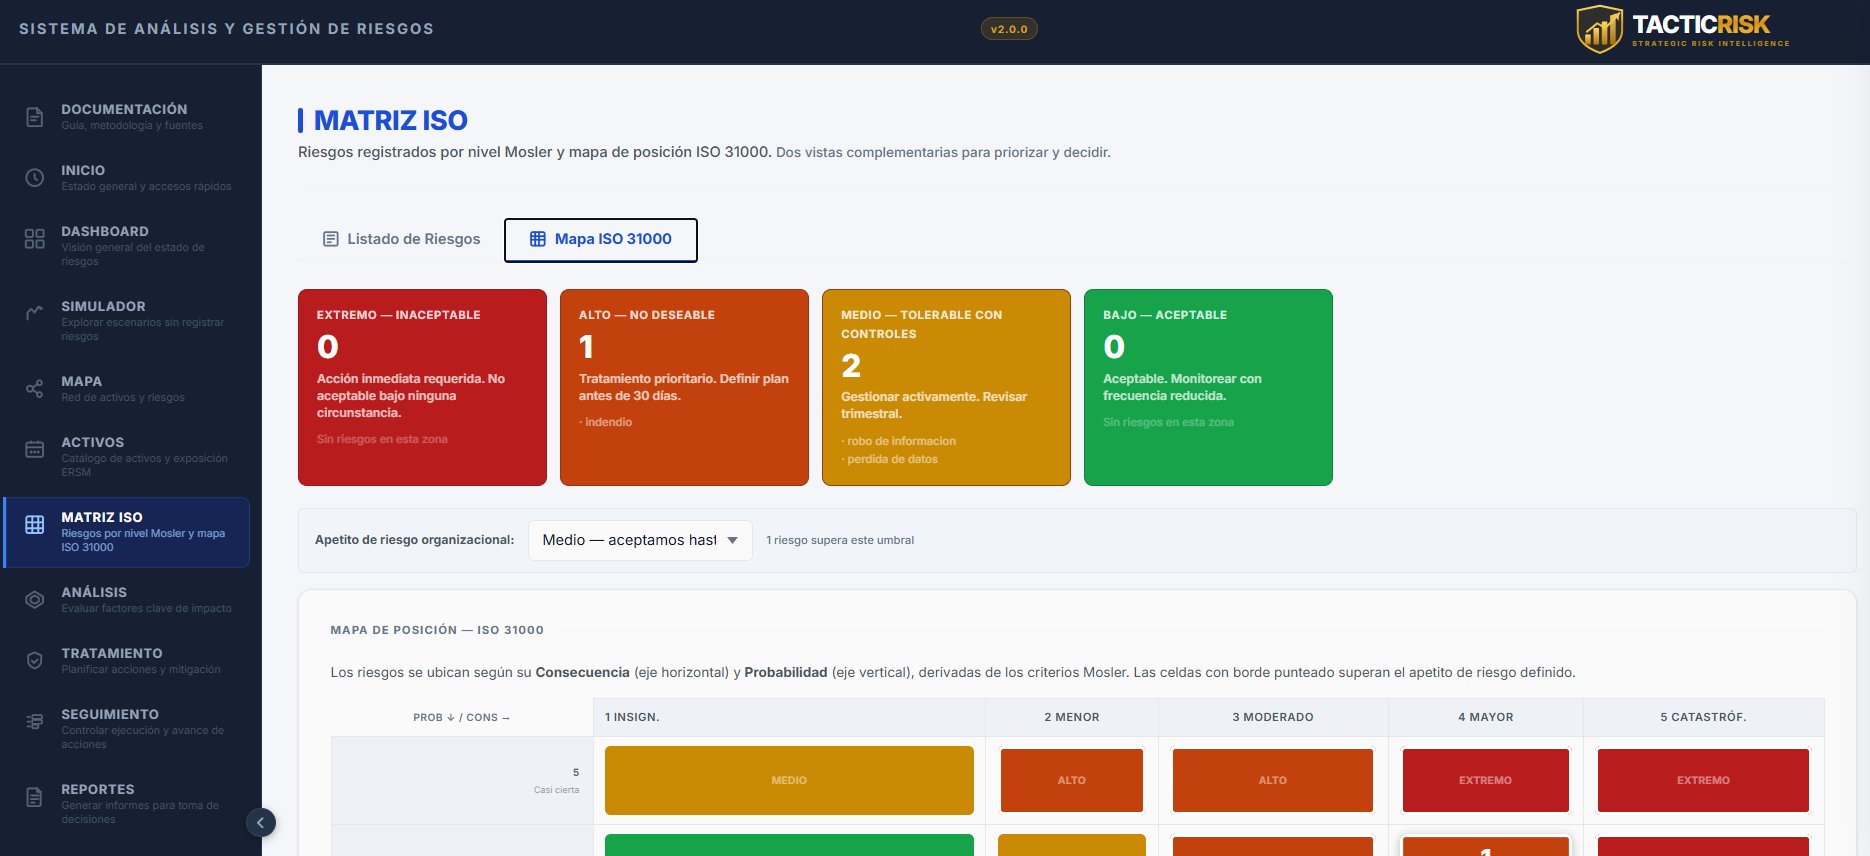Image resolution: width=1870 pixels, height=856 pixels.
Task: Click the '2 MENOR' column header
Action: pos(1072,717)
